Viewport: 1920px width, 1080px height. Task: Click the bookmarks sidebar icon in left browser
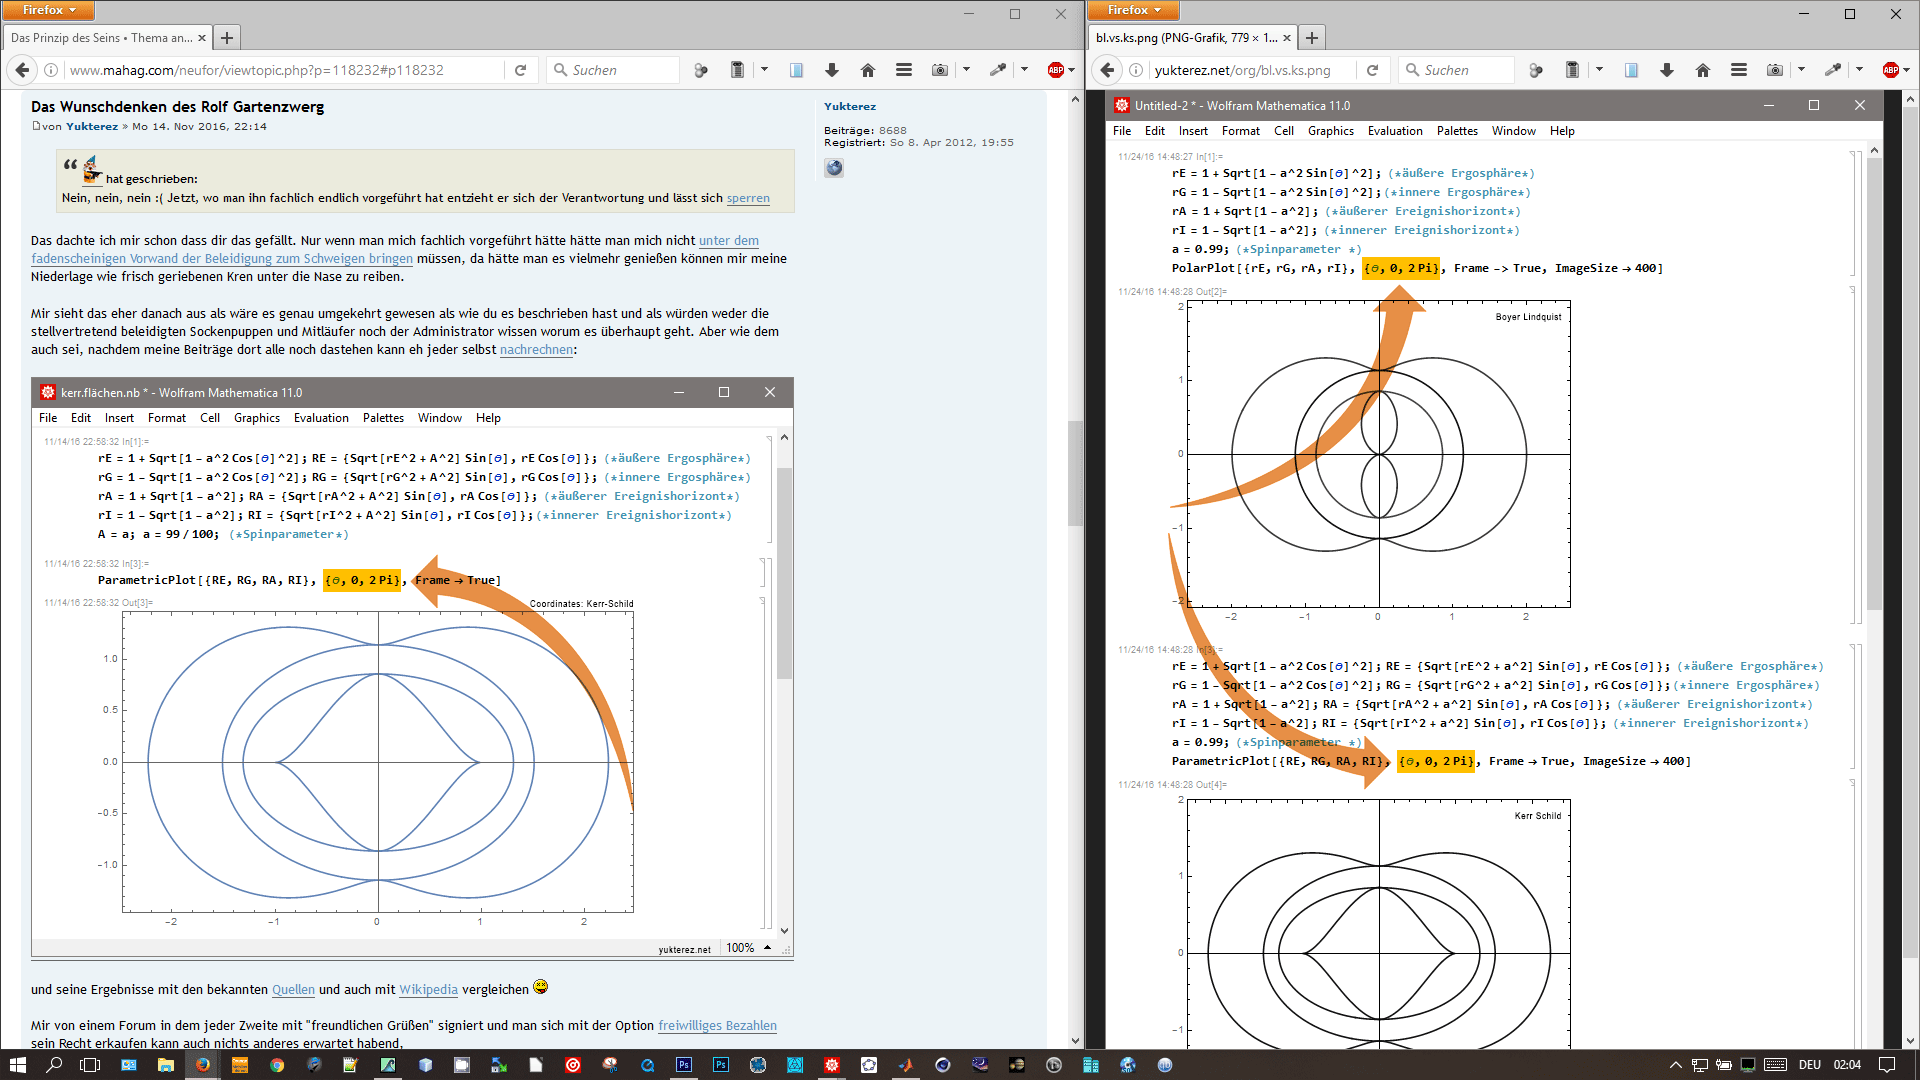(796, 70)
